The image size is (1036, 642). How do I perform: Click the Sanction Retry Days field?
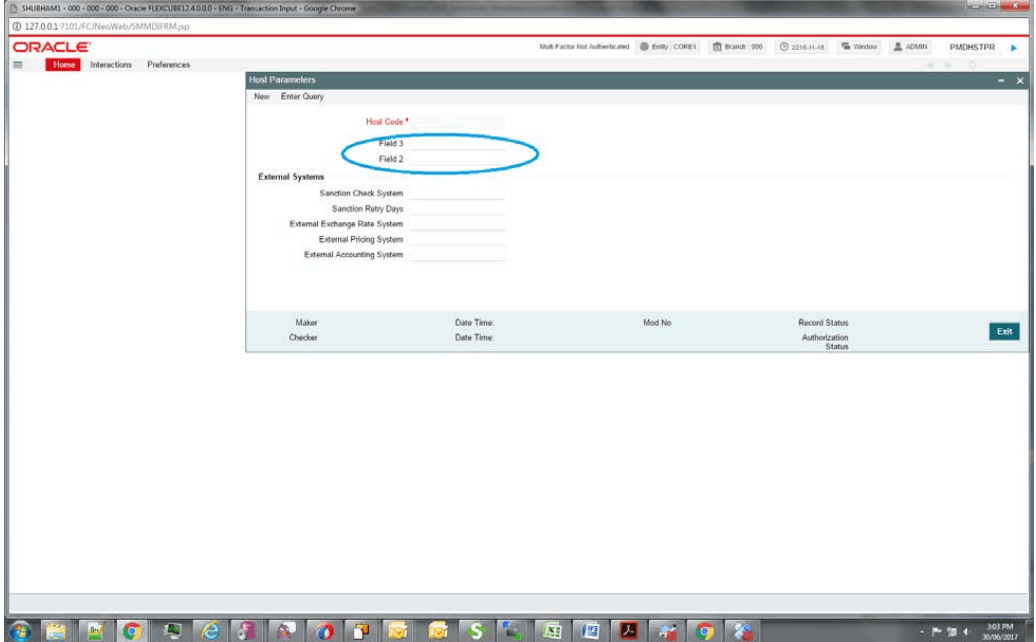click(457, 209)
